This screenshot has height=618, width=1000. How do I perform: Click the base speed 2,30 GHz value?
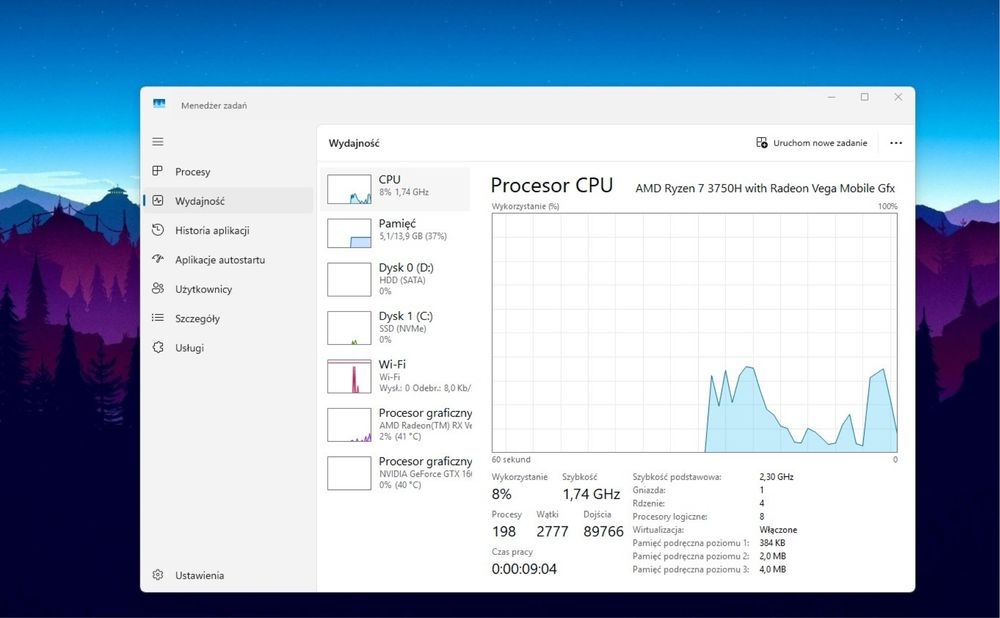[x=776, y=476]
